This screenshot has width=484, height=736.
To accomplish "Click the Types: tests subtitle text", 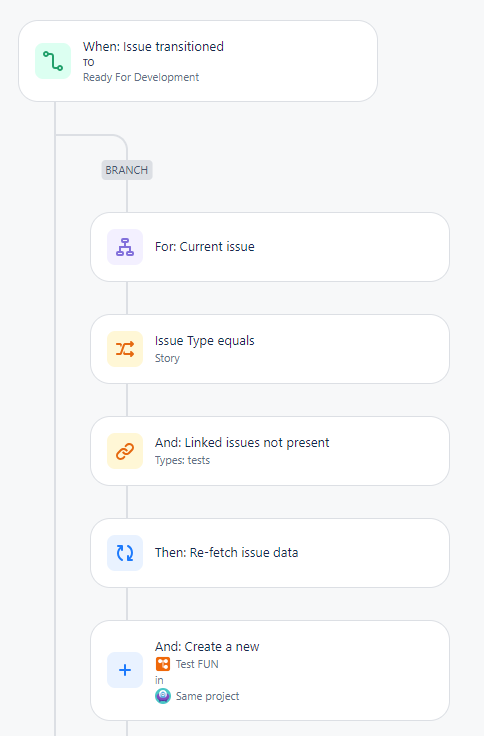I will (182, 460).
